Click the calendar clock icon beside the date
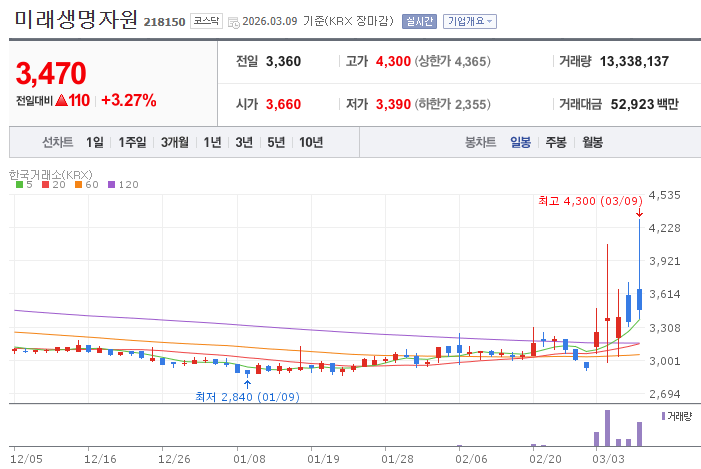This screenshot has width=701, height=469. click(234, 22)
